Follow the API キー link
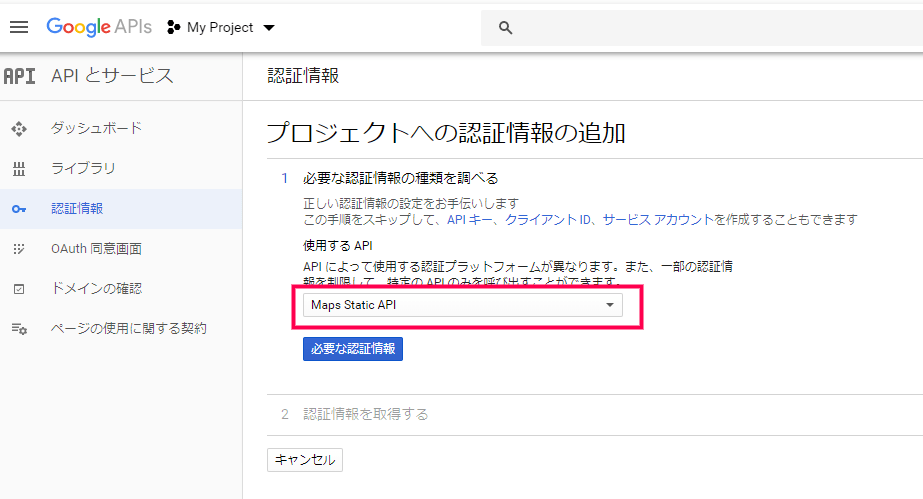 point(469,219)
